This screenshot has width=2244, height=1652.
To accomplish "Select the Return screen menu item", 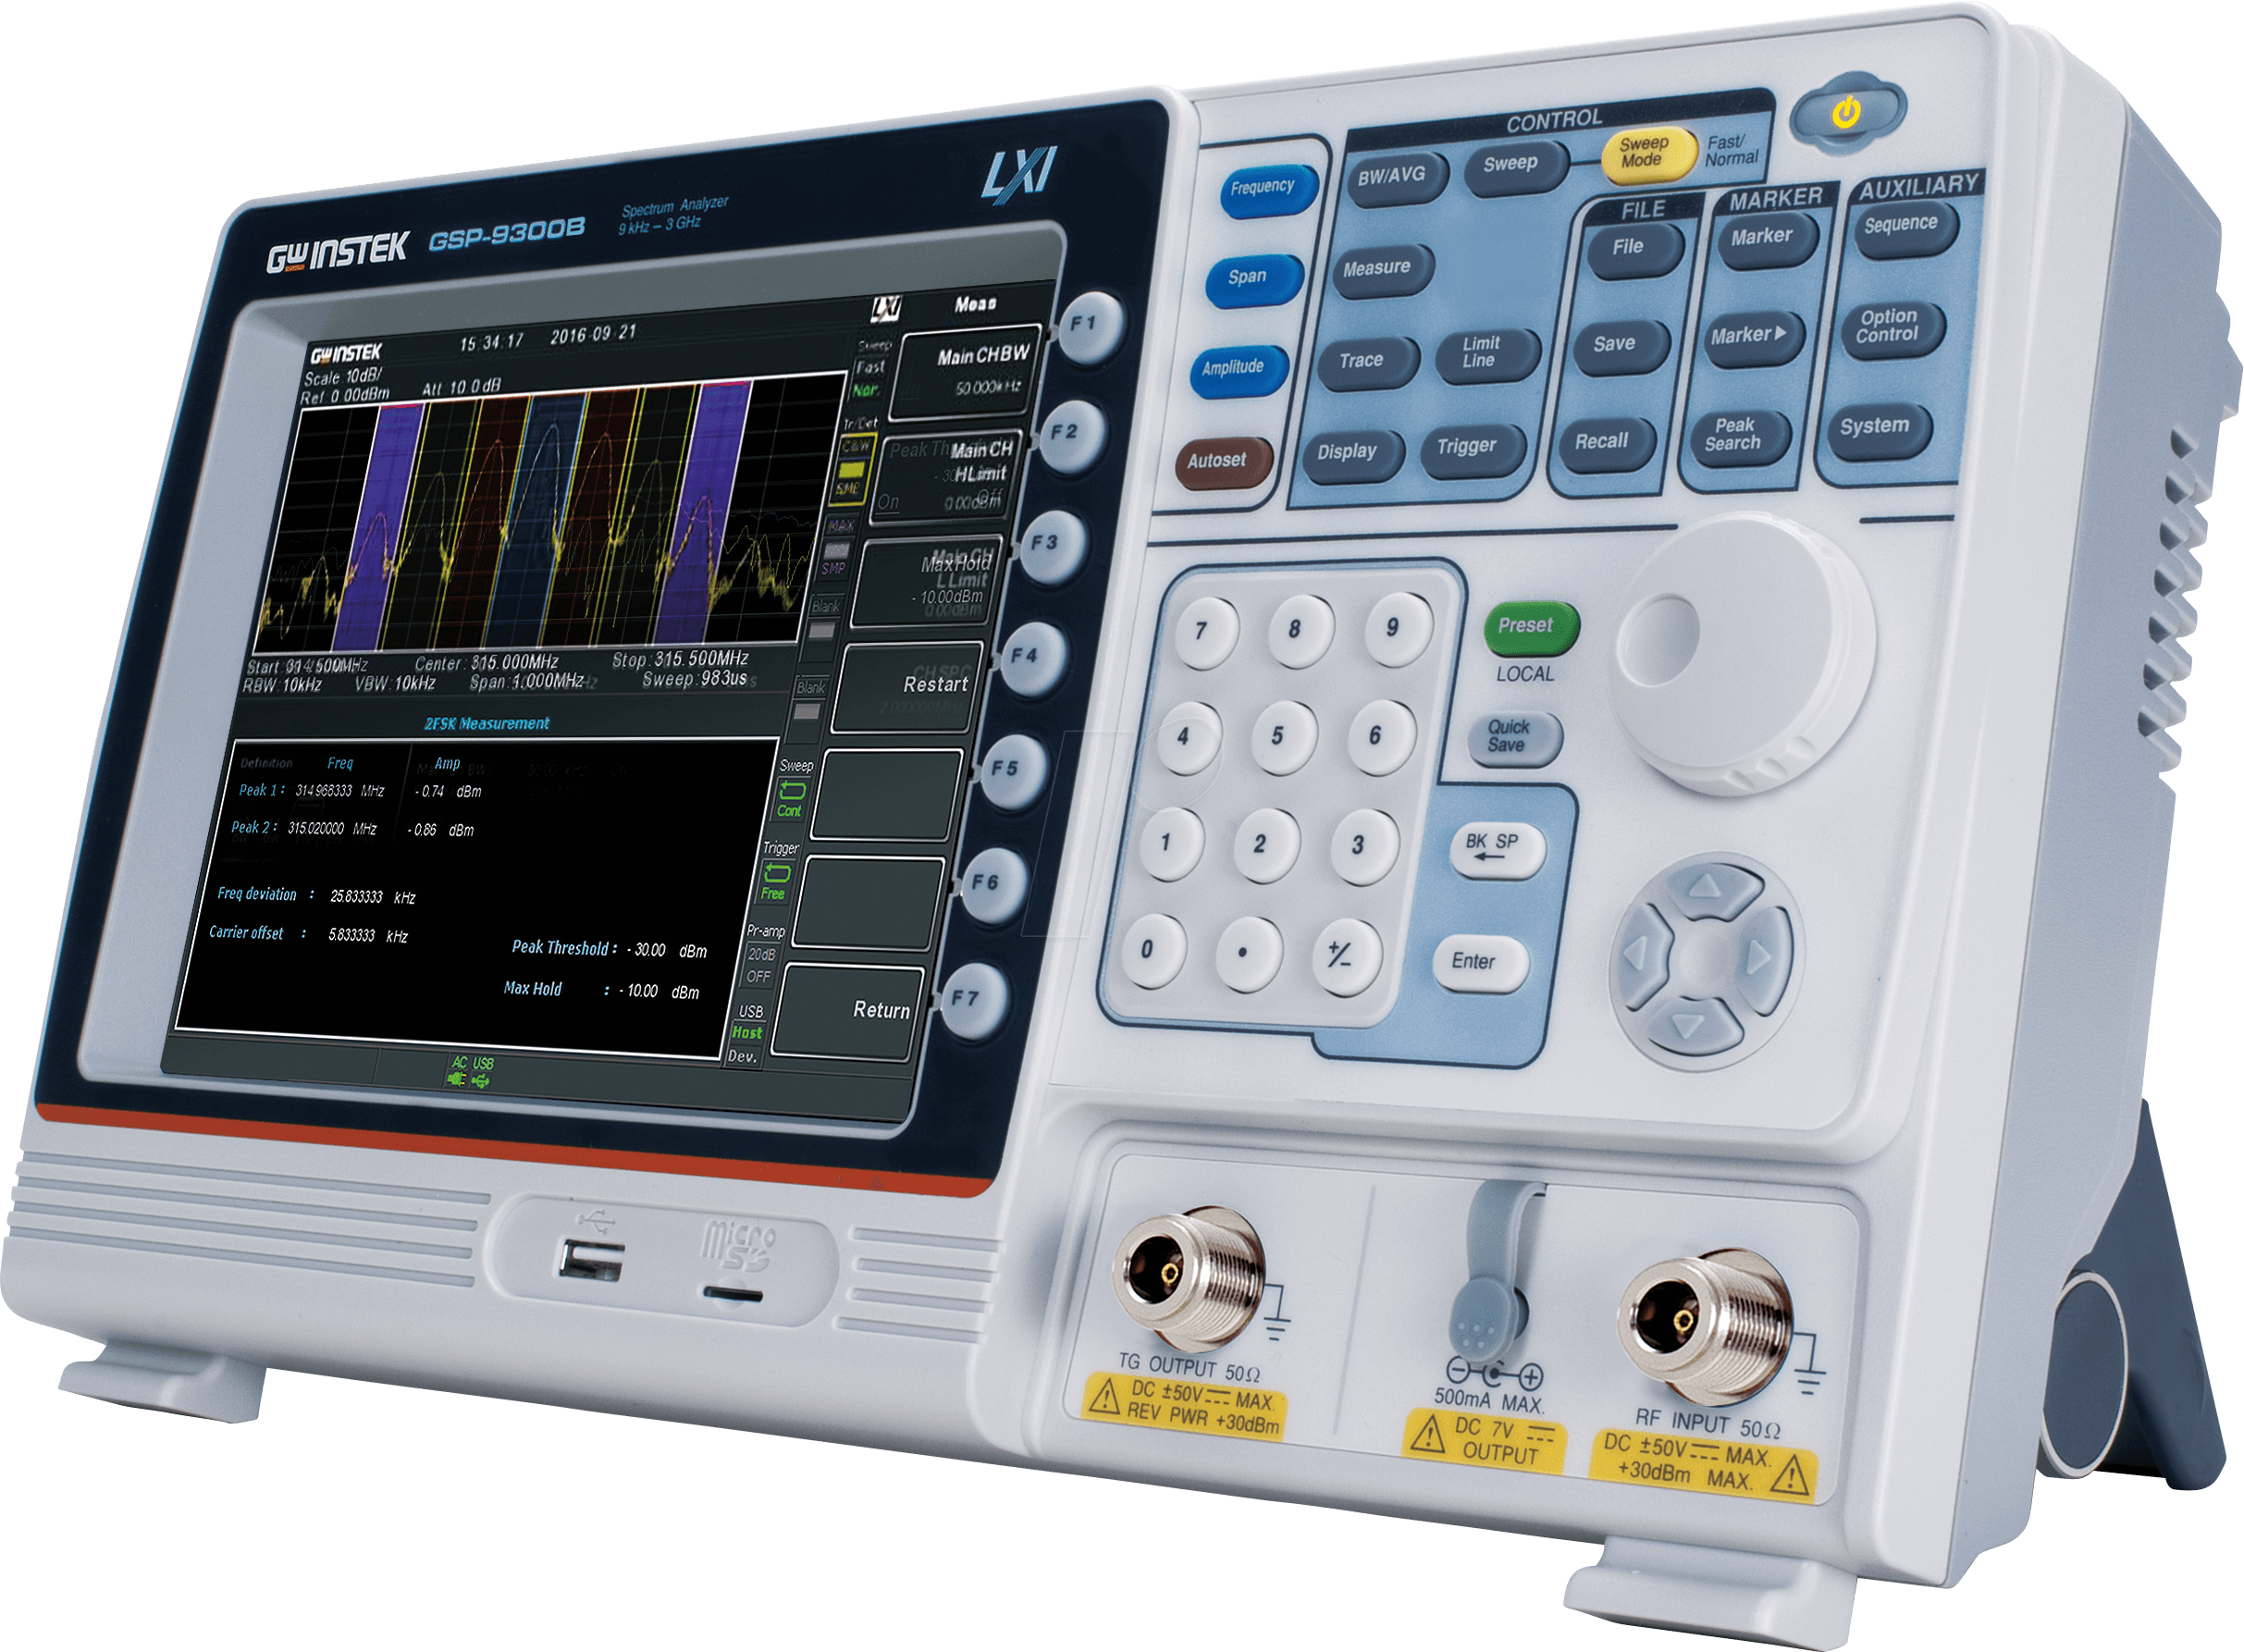I will coord(848,1013).
